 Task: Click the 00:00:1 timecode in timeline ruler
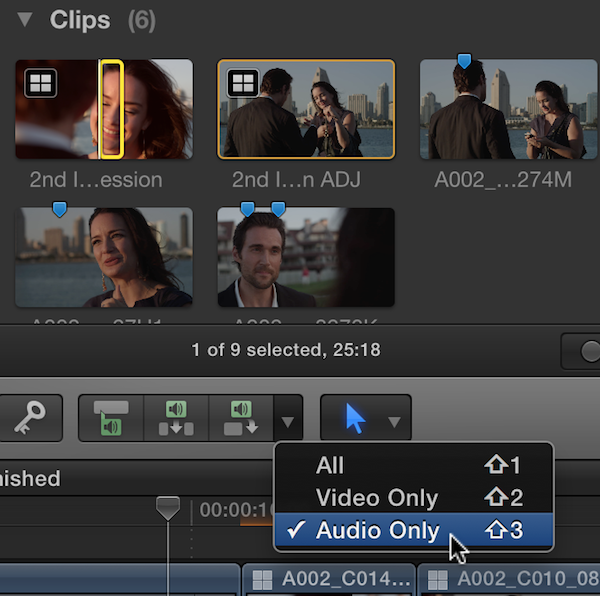(236, 510)
